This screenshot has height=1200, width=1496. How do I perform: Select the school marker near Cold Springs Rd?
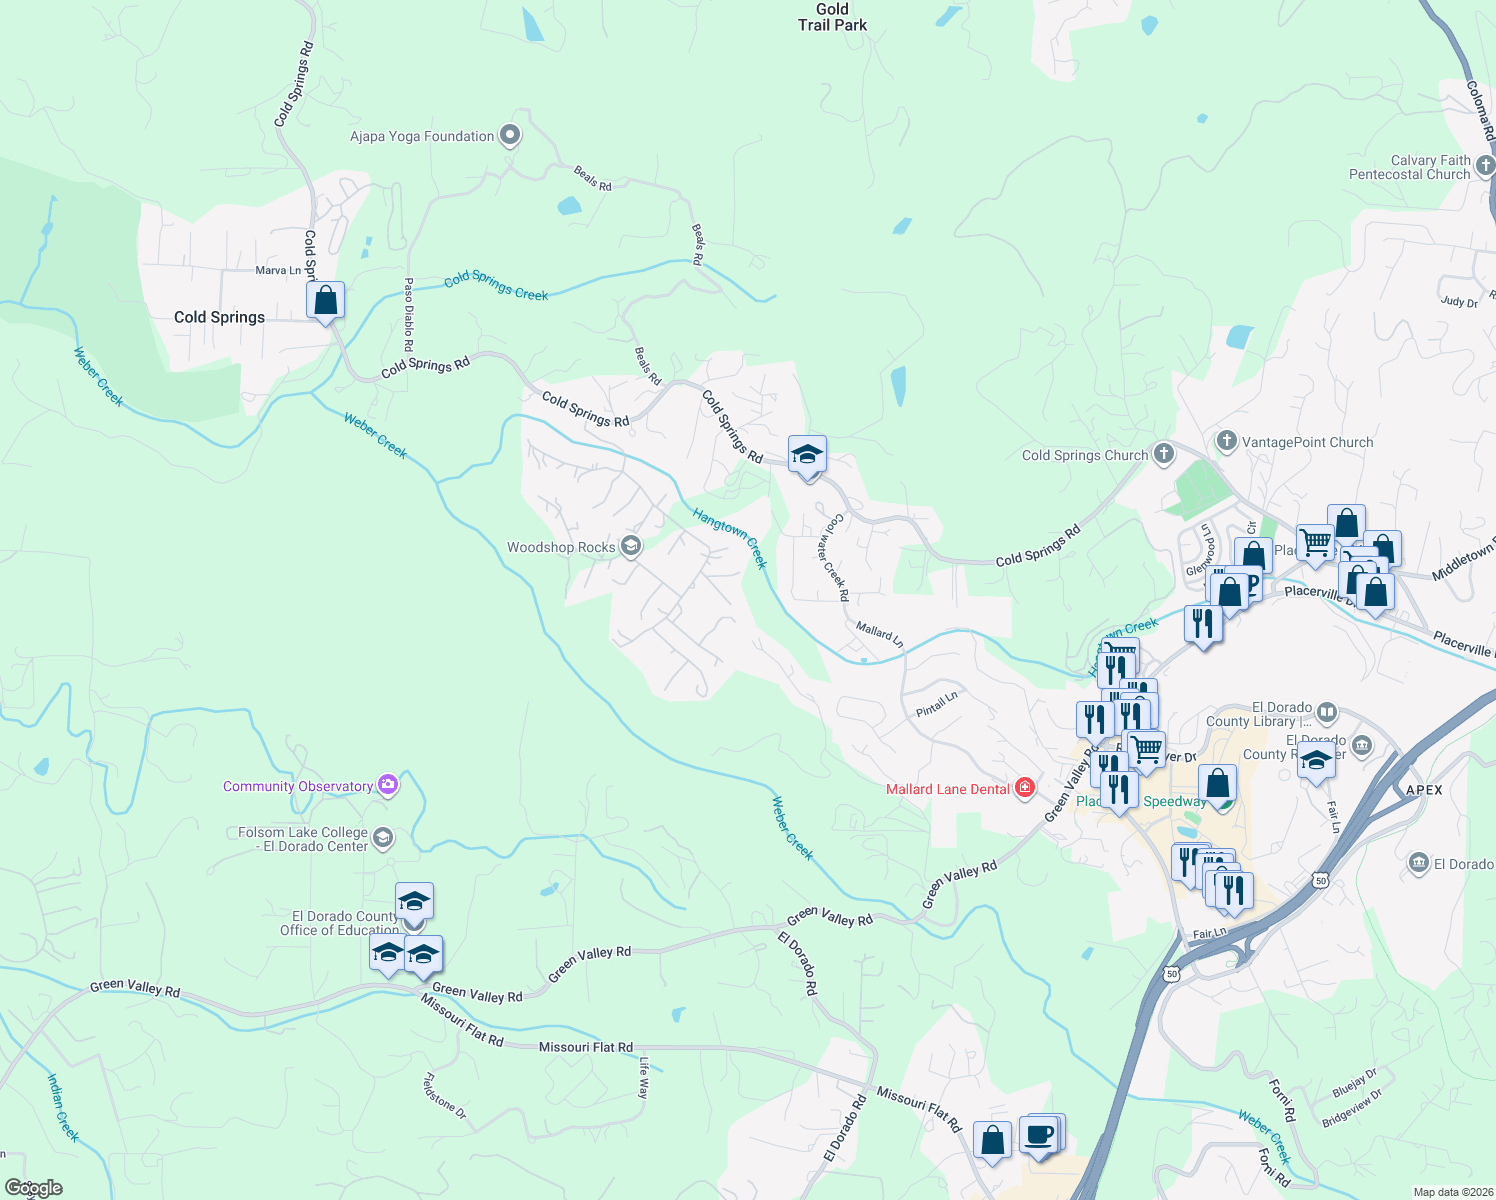pos(807,455)
